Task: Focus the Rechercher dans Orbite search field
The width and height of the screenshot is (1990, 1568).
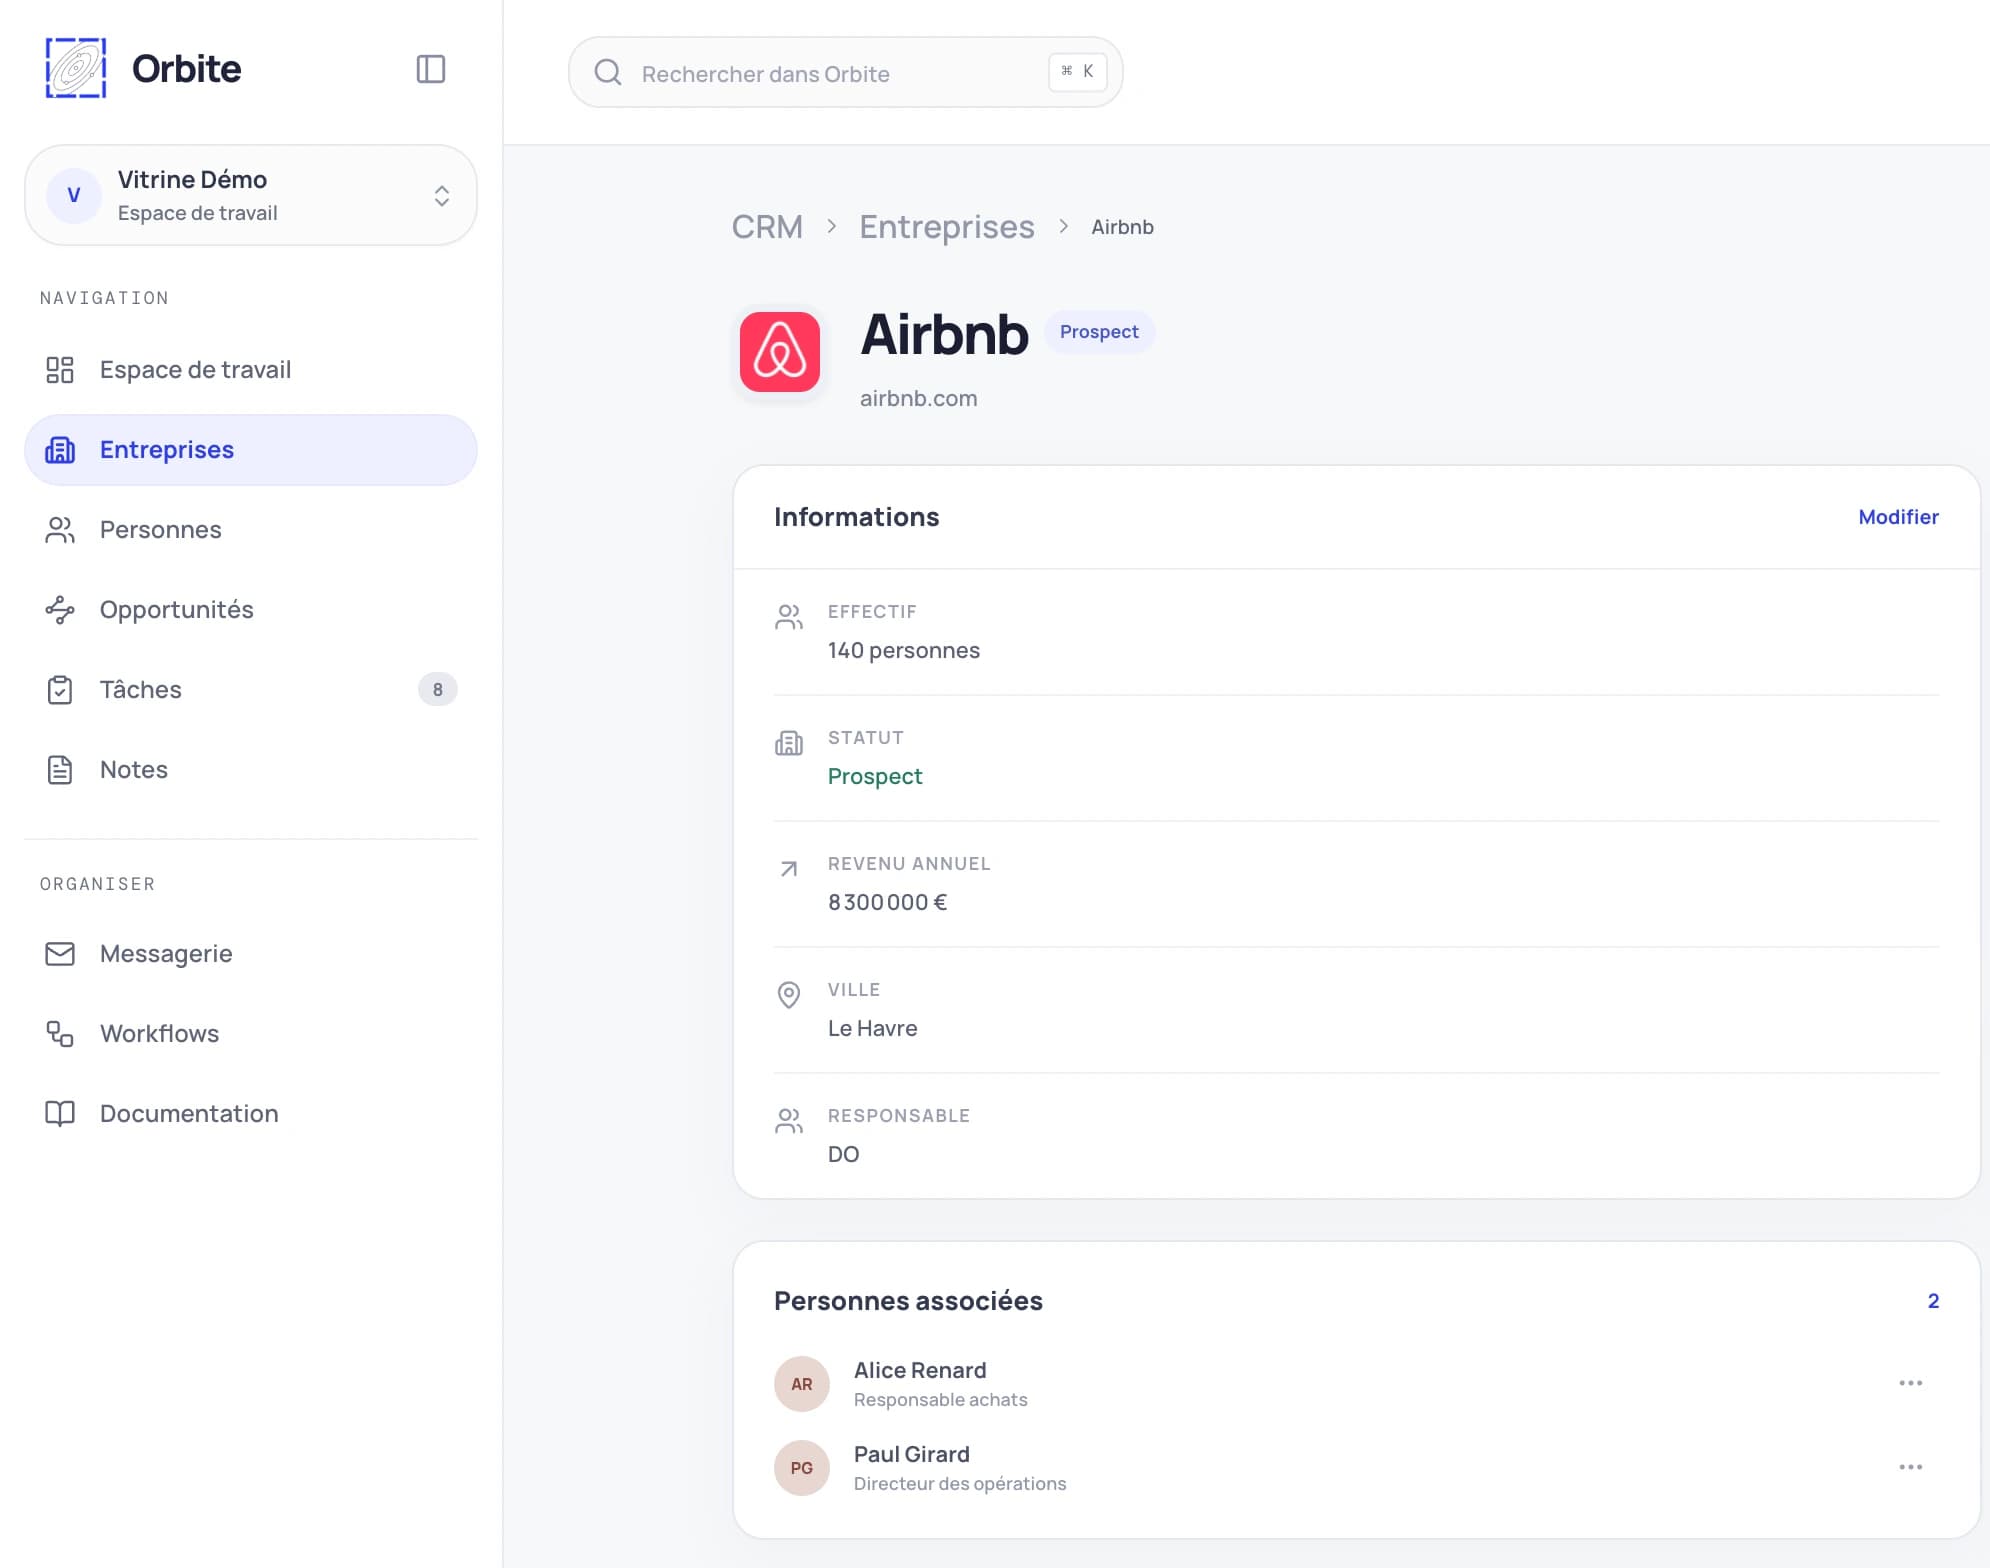Action: pos(845,73)
